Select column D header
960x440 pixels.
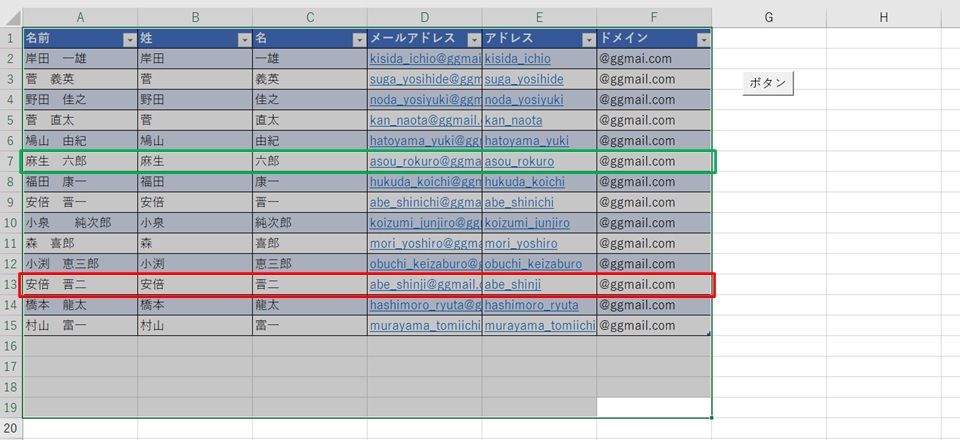click(x=425, y=18)
